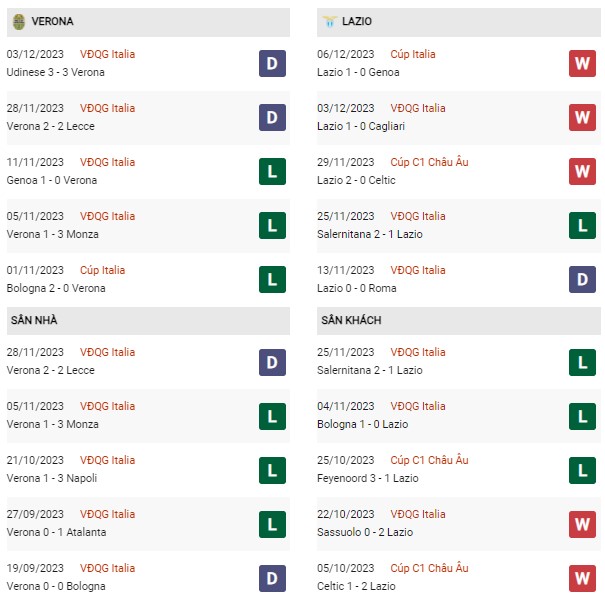Open Cúp Italia link for Bologna 2-0 Verona
Viewport: 605px width, 599px height.
click(103, 270)
